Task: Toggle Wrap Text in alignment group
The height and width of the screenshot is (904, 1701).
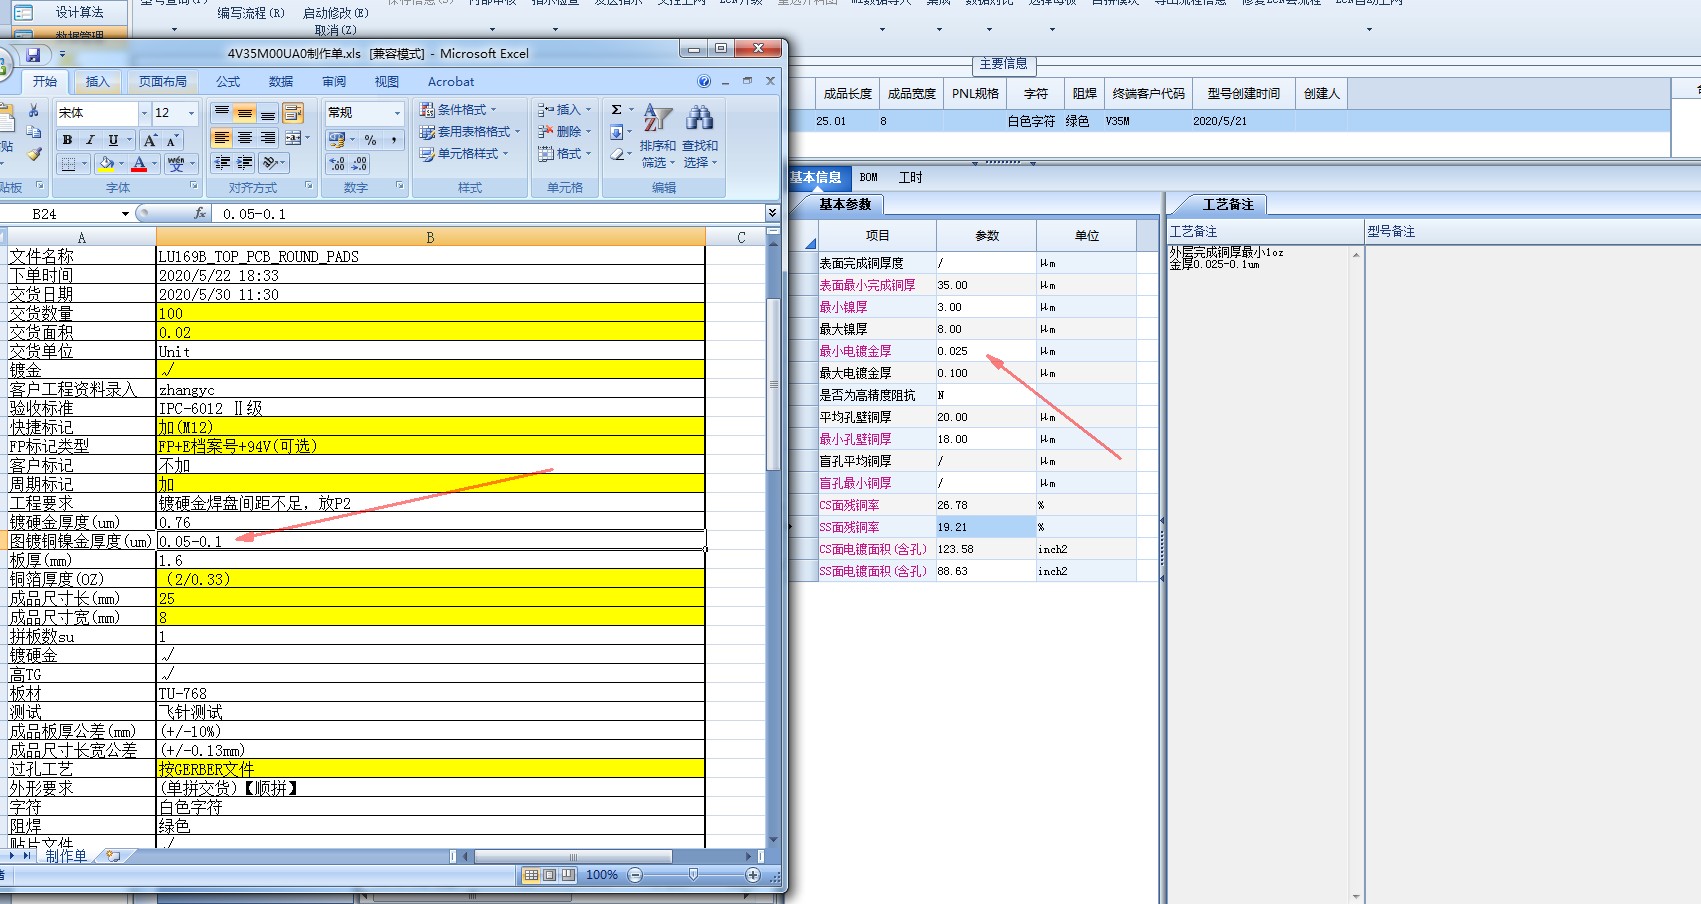Action: 293,112
